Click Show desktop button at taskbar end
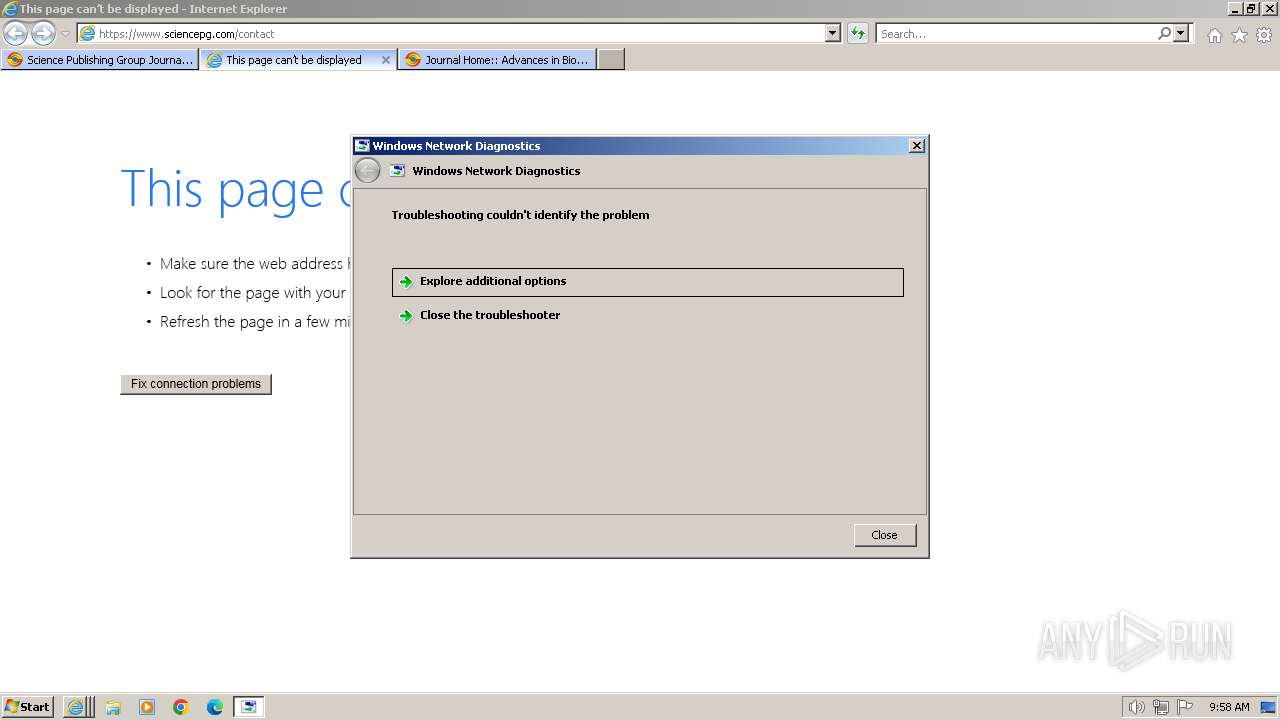Image resolution: width=1280 pixels, height=720 pixels. point(1268,707)
